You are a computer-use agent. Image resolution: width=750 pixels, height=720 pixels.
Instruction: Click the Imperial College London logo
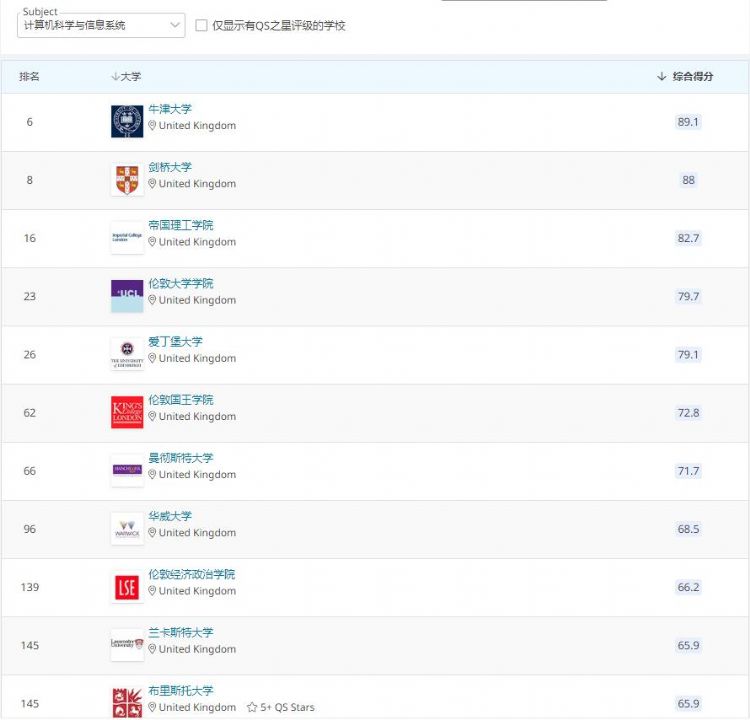coord(127,238)
